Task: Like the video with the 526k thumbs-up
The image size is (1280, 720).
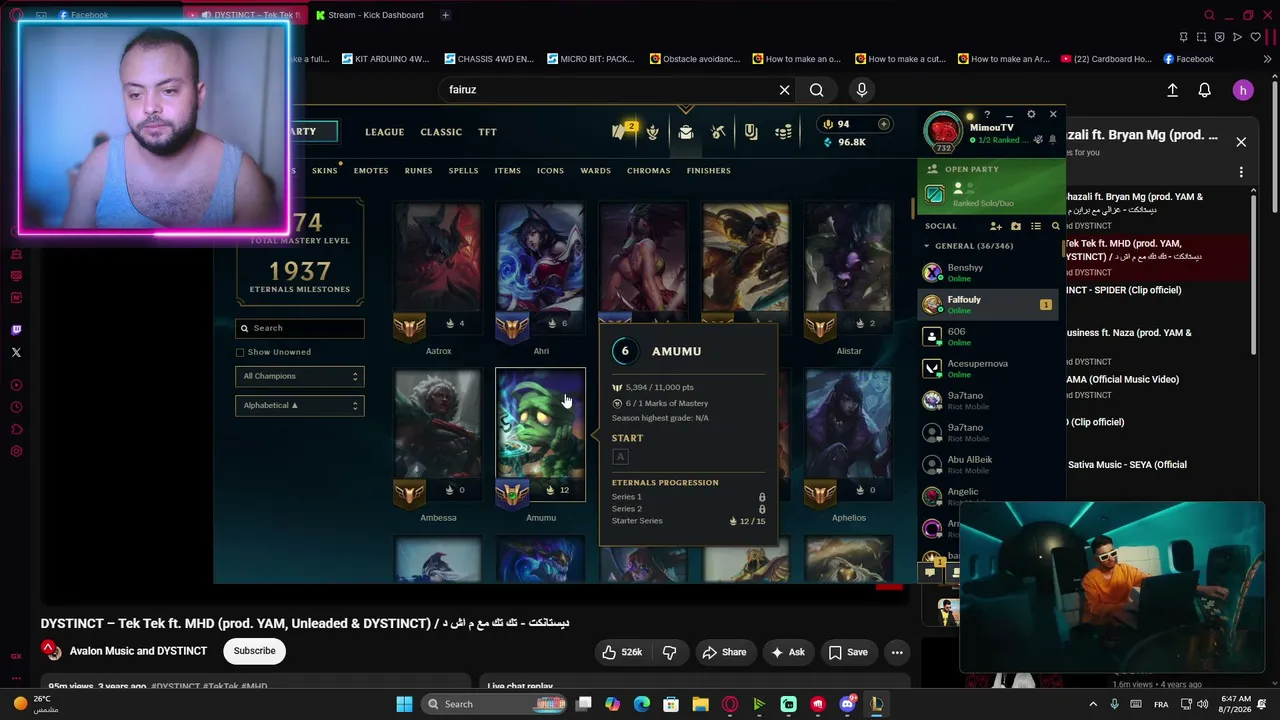Action: click(x=622, y=652)
